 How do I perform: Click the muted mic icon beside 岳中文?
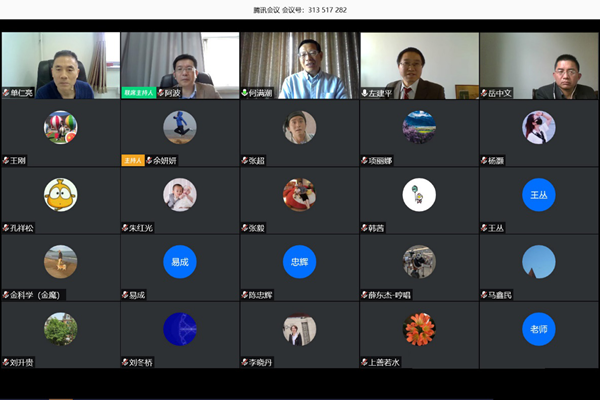486,93
